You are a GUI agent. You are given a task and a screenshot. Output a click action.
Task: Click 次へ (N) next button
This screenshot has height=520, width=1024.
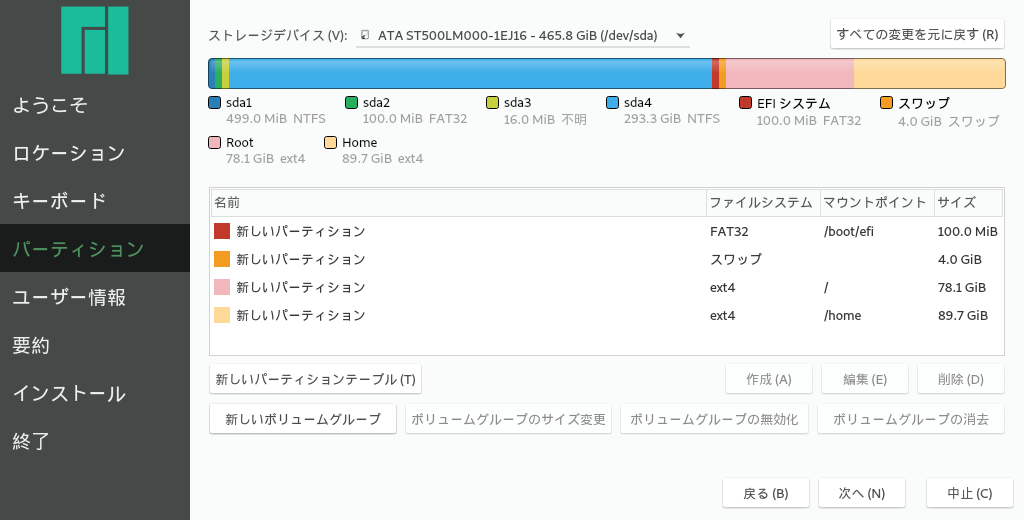pos(862,493)
